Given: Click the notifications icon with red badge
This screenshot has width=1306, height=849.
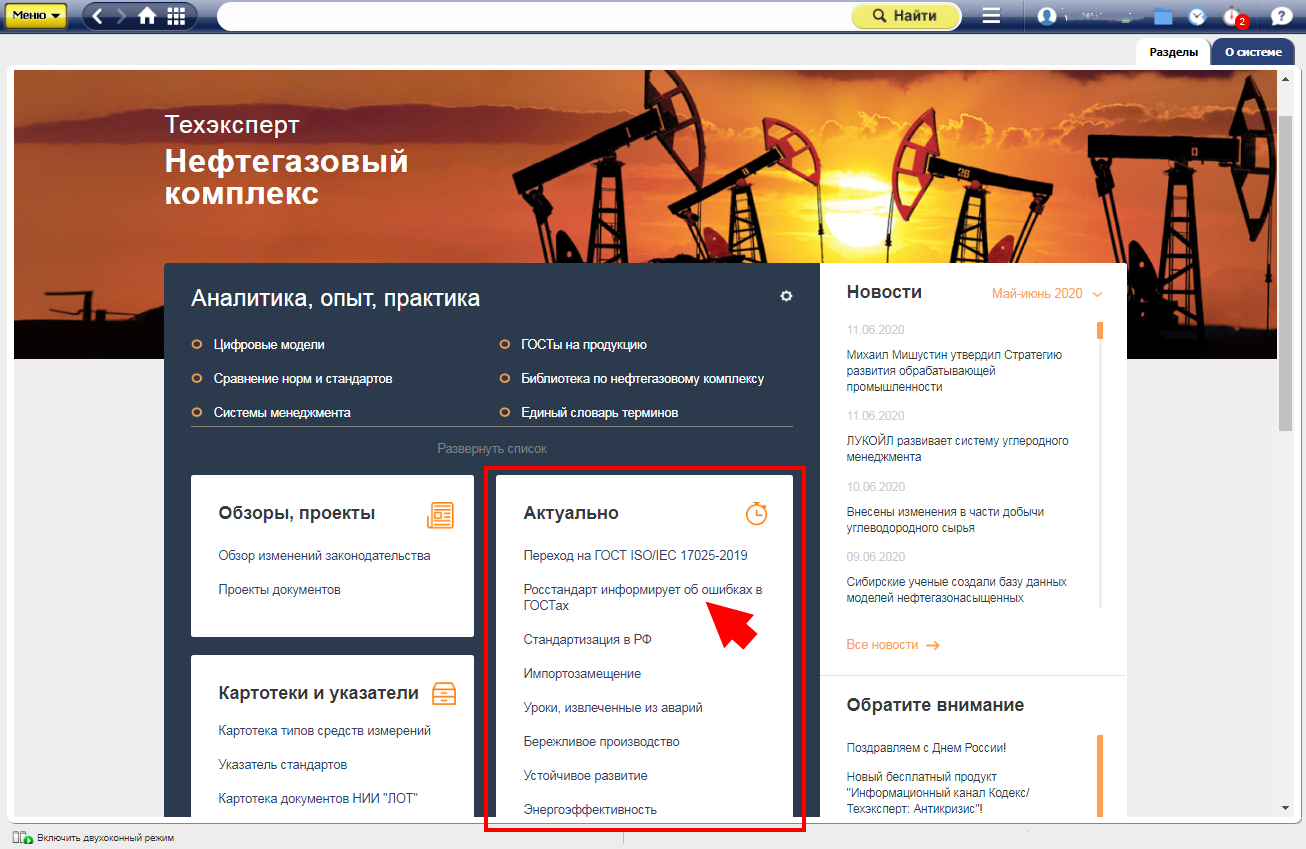Looking at the screenshot, I should point(1233,17).
